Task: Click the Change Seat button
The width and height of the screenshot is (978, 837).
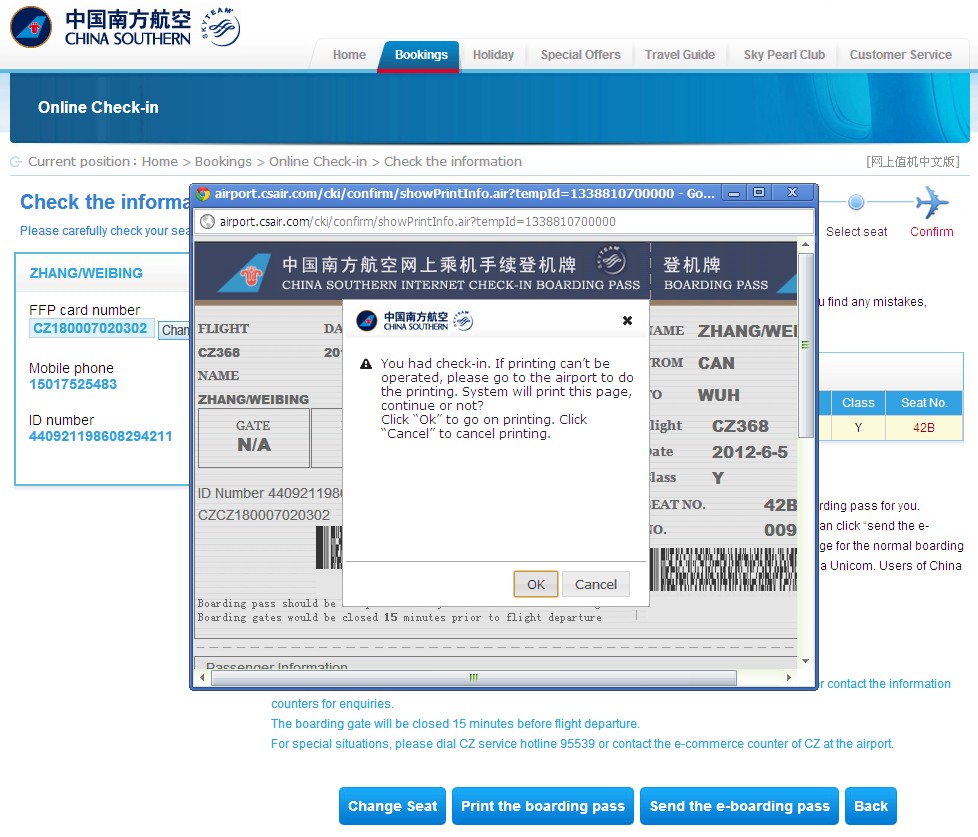Action: tap(392, 806)
